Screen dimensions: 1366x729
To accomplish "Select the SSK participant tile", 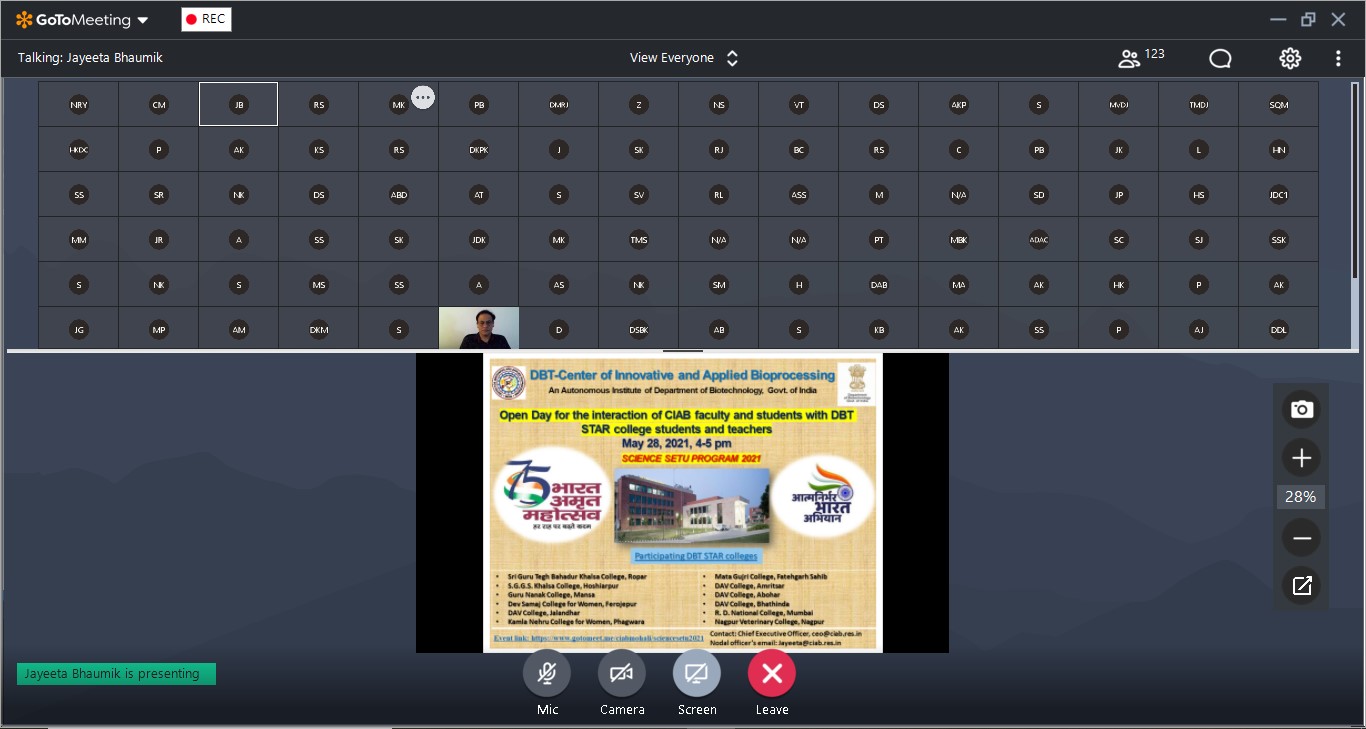I will click(1279, 240).
